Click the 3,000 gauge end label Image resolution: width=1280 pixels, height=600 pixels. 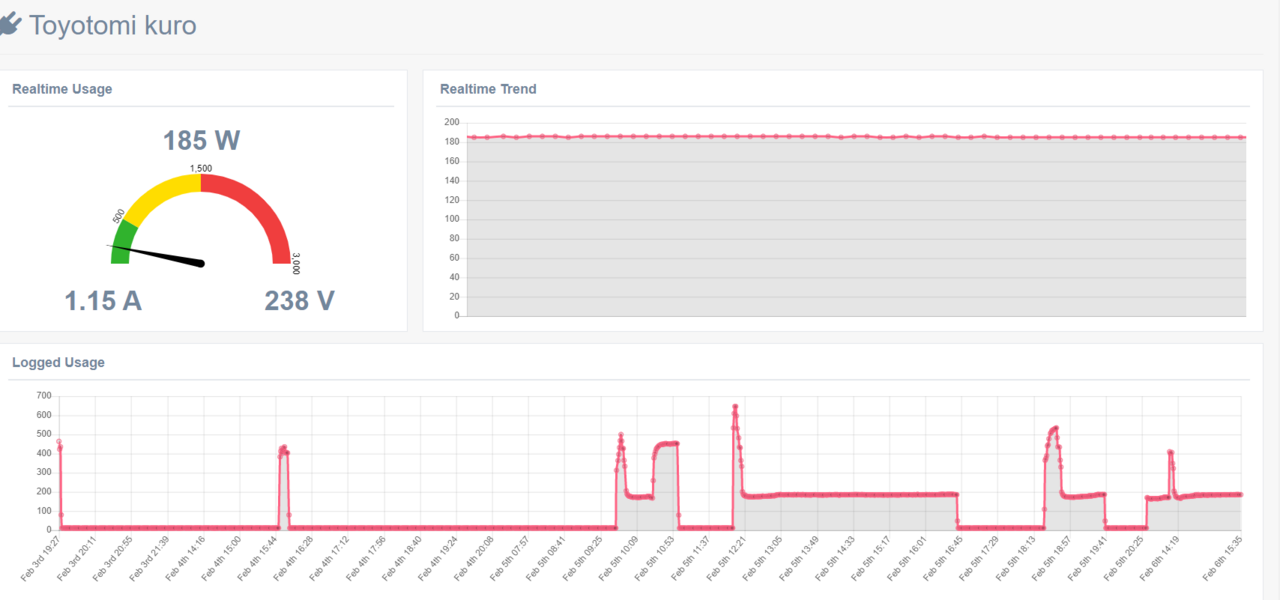point(296,264)
